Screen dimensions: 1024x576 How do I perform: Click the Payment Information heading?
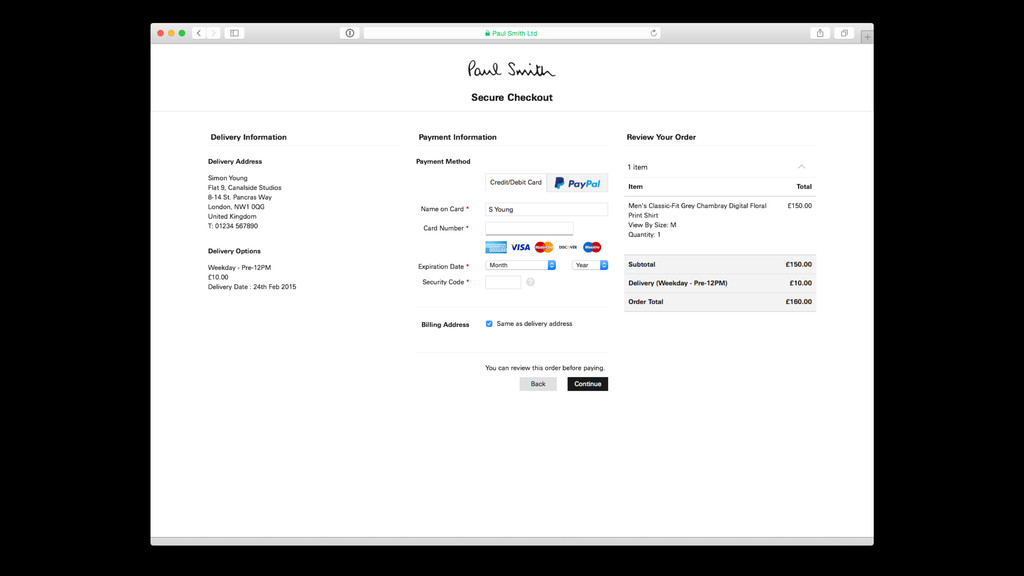click(x=457, y=137)
